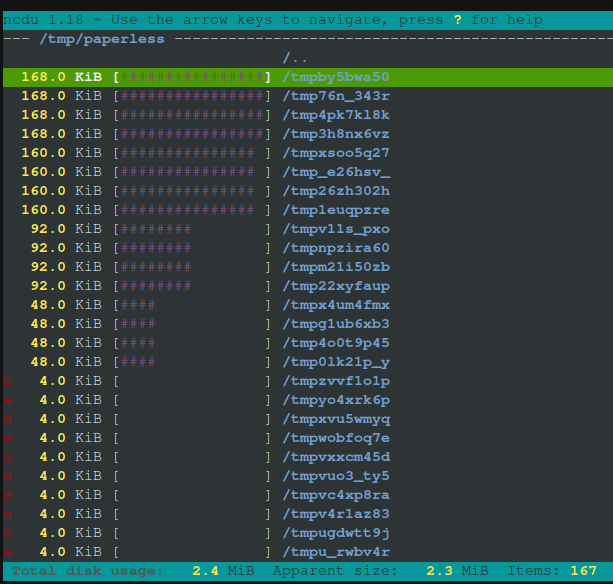Select the /tmp_e26hsv_ directory entry
This screenshot has height=584, width=613.
pyautogui.click(x=336, y=172)
